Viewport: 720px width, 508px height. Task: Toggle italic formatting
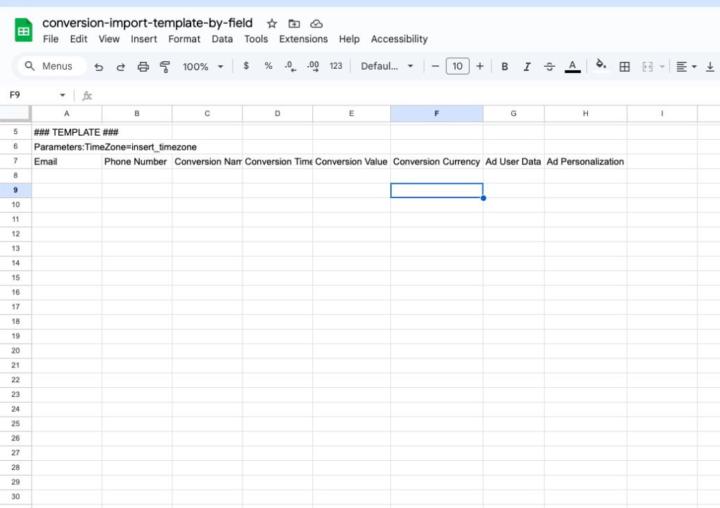click(x=527, y=67)
